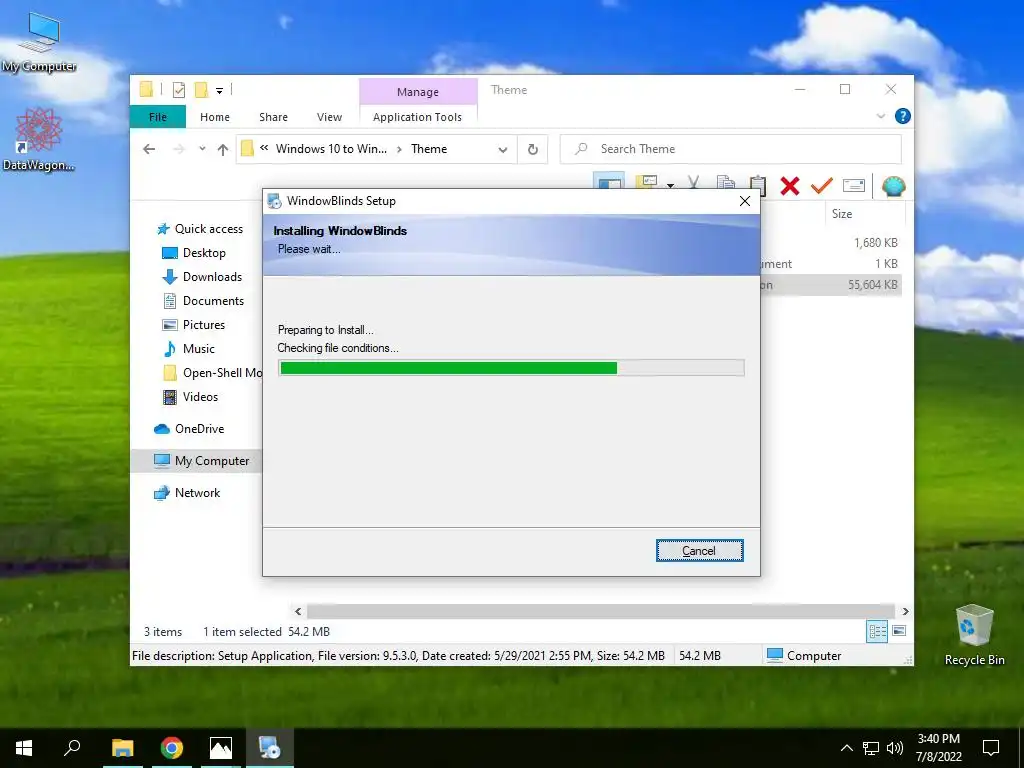Viewport: 1024px width, 768px height.
Task: Select Music in navigation pane
Action: pos(188,349)
